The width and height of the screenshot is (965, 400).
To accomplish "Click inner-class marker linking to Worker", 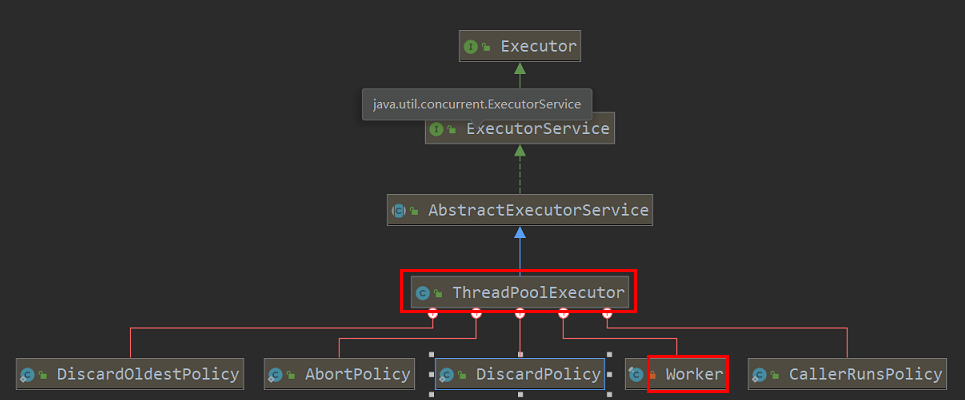I will 563,313.
